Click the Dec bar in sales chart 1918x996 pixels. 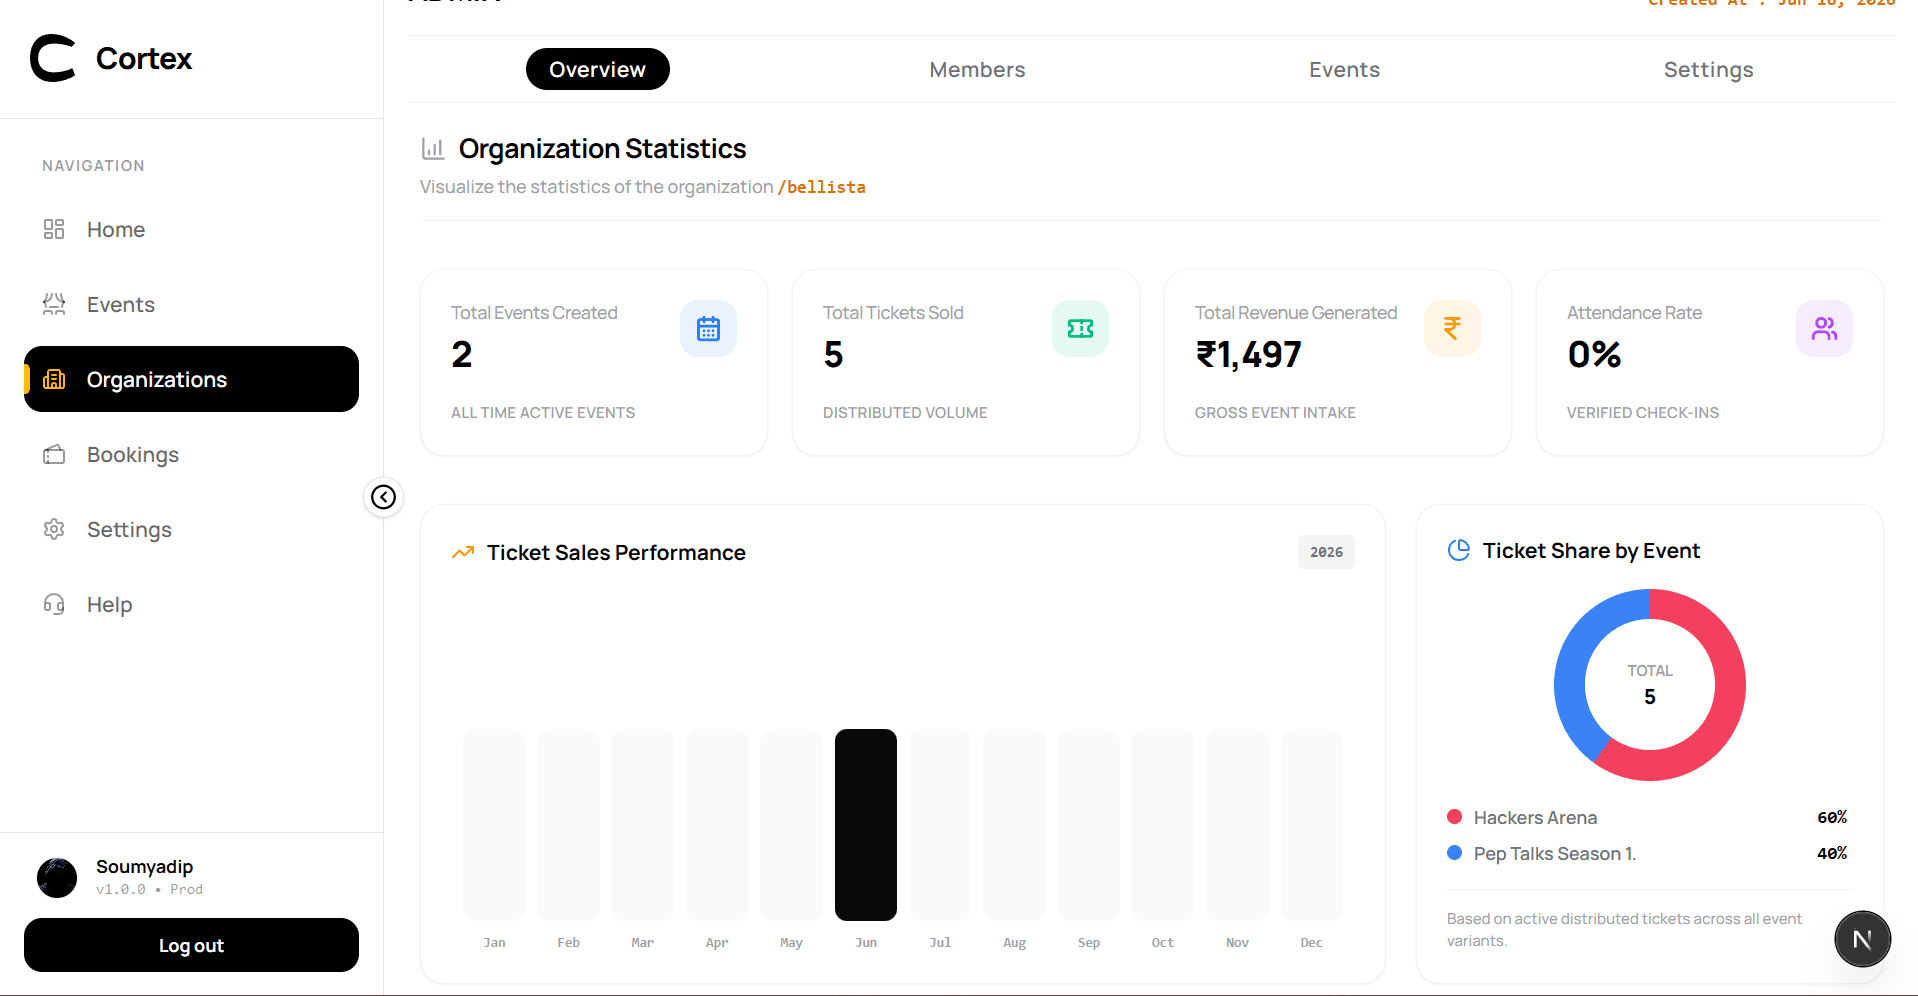[x=1311, y=824]
